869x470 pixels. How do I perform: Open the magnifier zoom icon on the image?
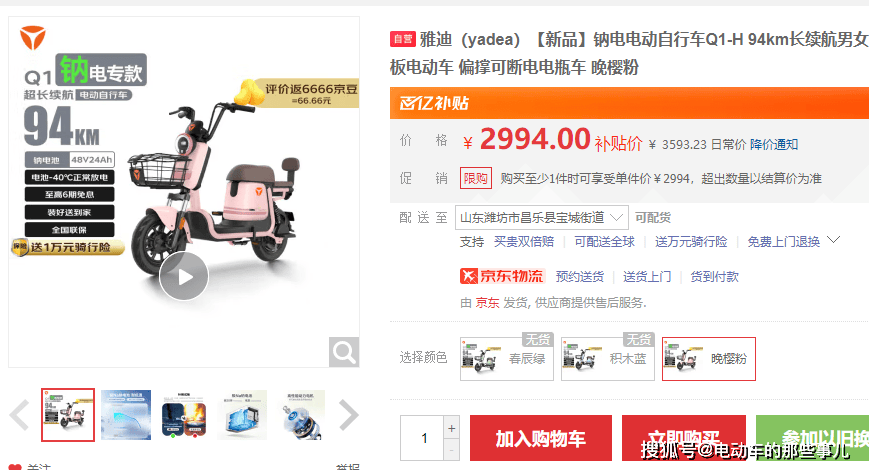(344, 352)
